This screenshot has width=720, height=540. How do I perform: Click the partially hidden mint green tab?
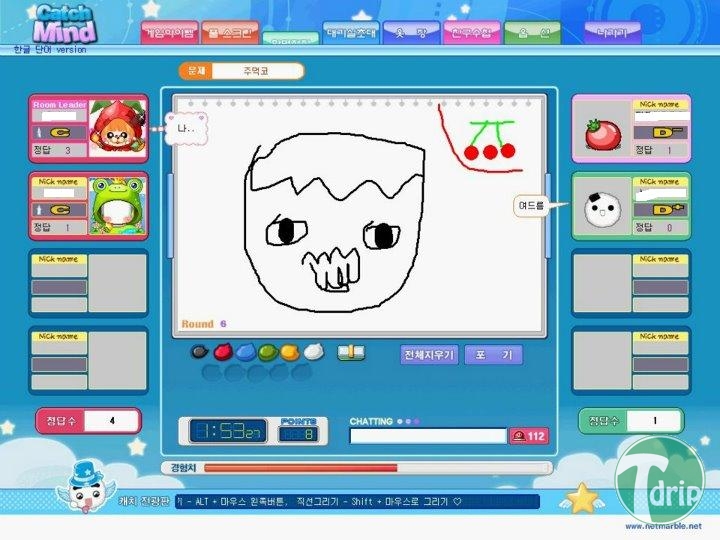[291, 38]
